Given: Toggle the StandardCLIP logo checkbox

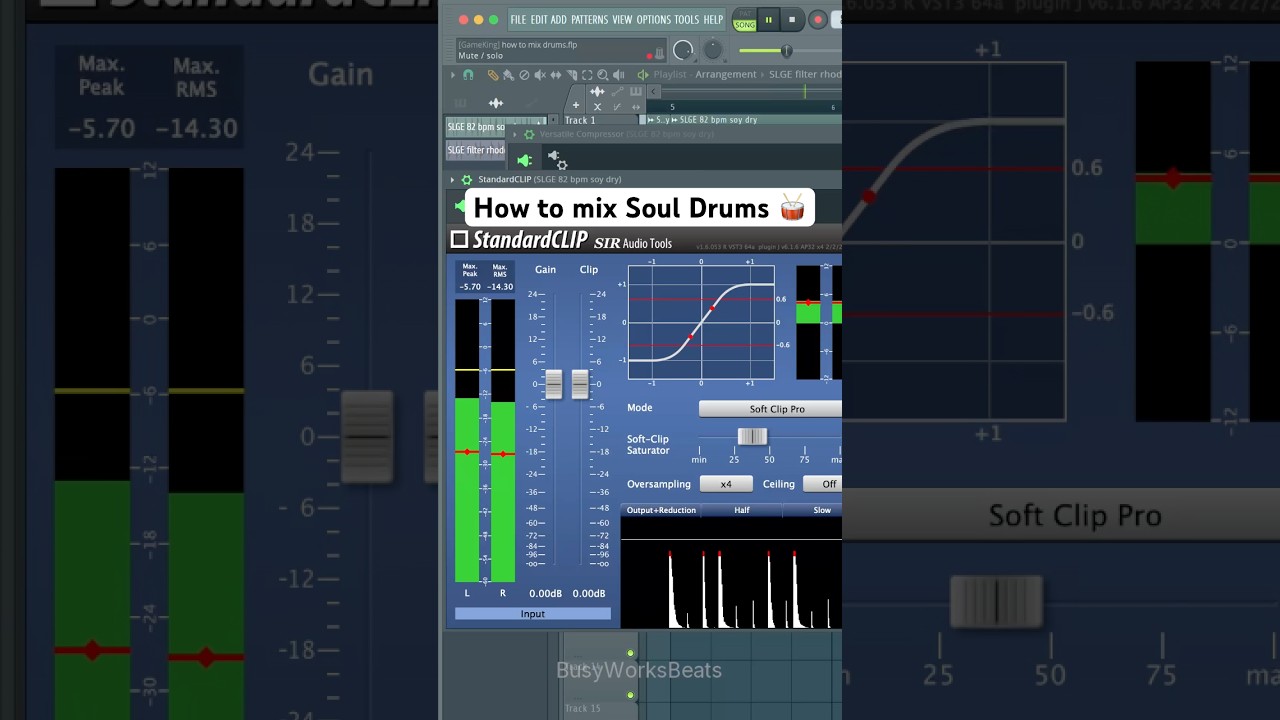Looking at the screenshot, I should pyautogui.click(x=459, y=239).
